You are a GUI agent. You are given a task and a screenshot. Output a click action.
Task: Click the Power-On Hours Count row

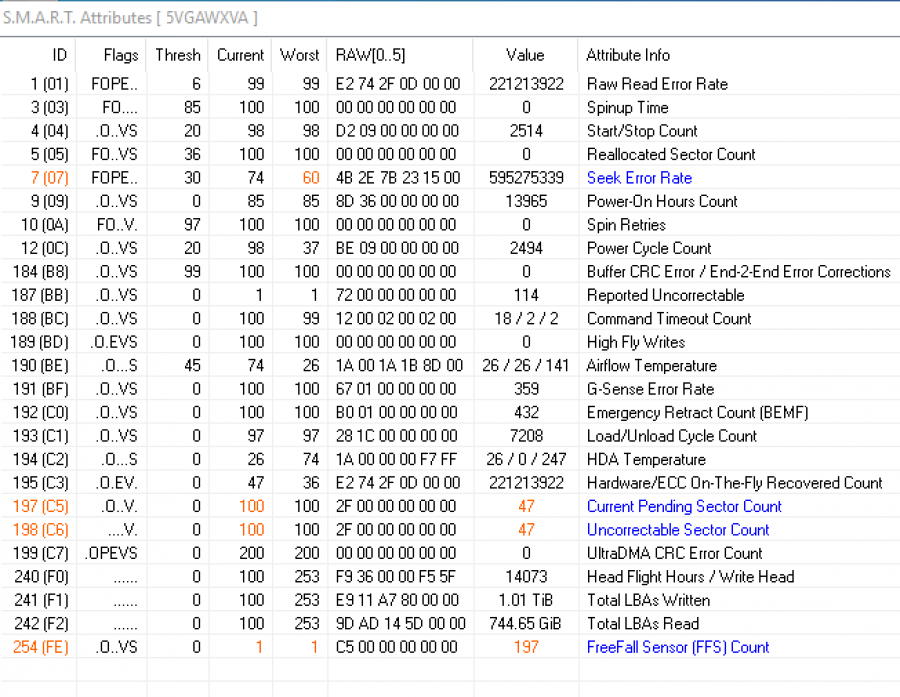tap(662, 201)
